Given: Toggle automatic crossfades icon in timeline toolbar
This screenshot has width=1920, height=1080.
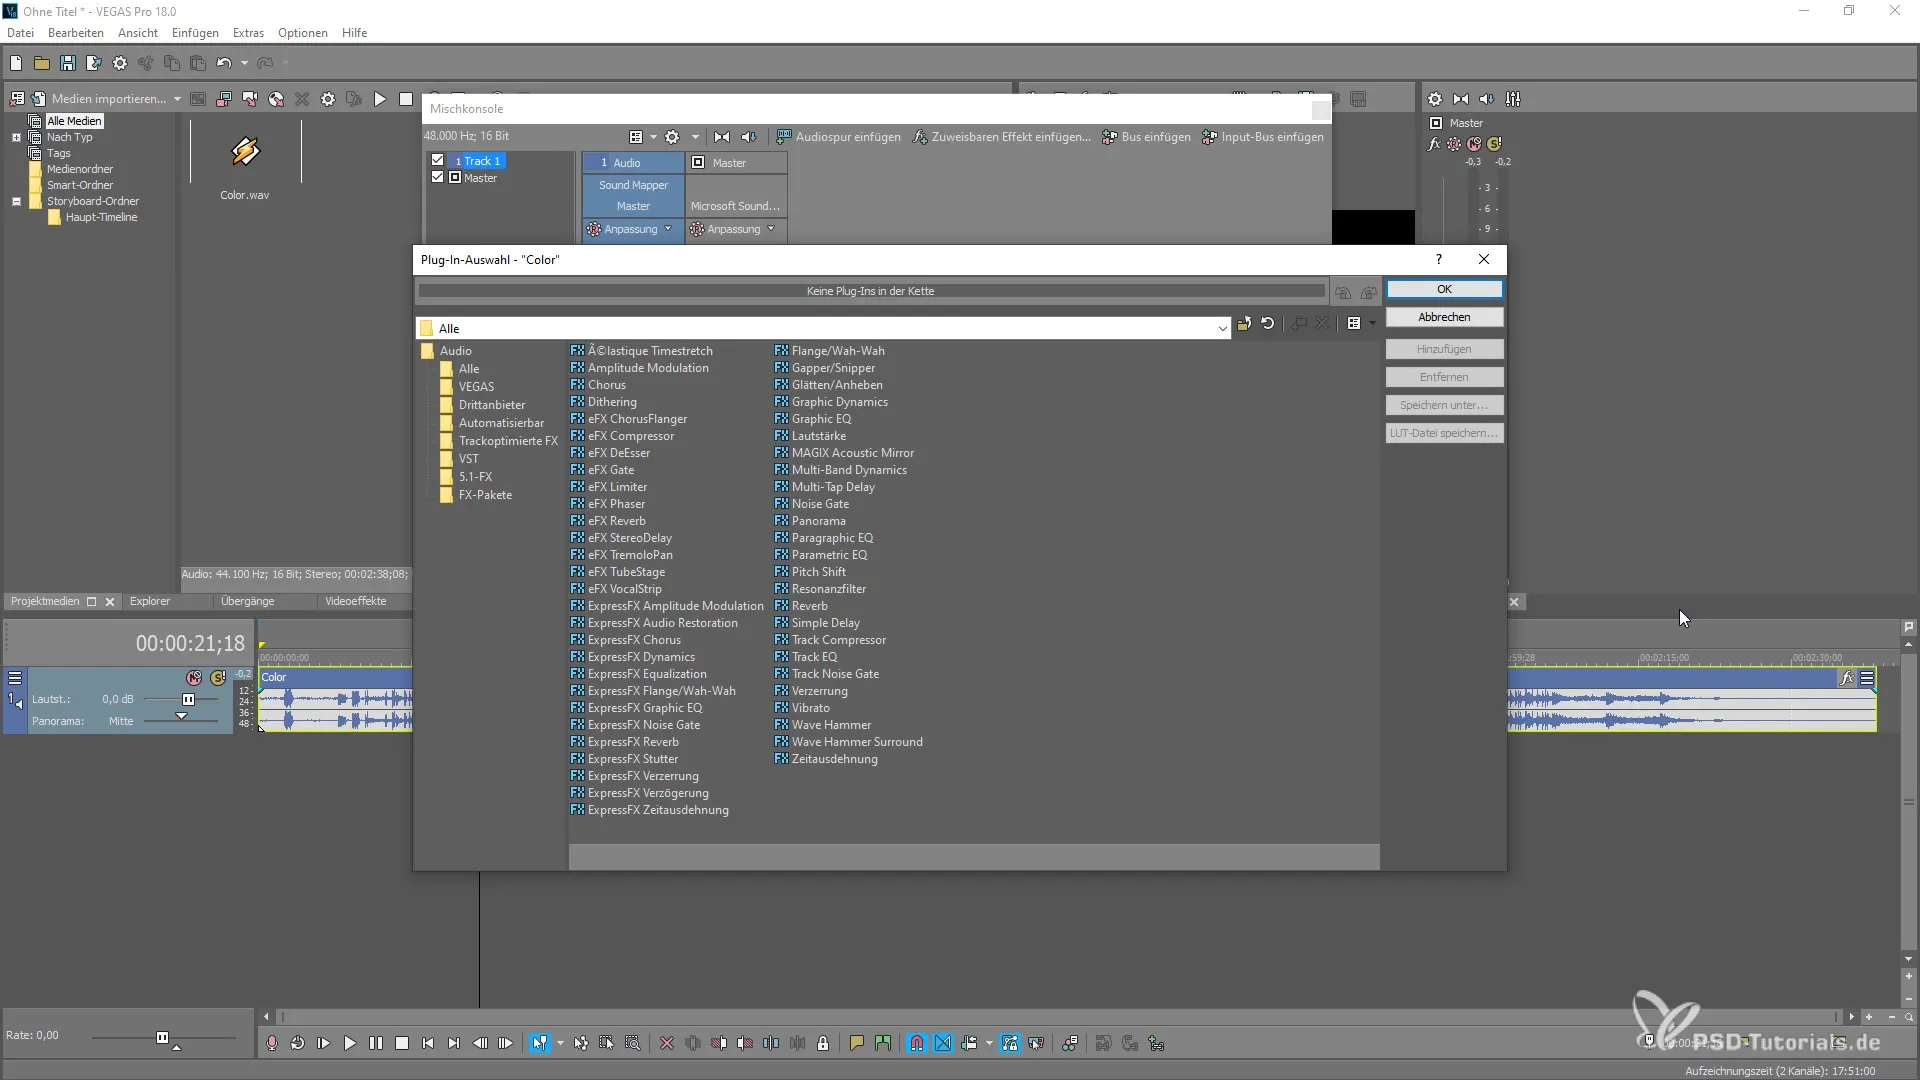Looking at the screenshot, I should 943,1043.
